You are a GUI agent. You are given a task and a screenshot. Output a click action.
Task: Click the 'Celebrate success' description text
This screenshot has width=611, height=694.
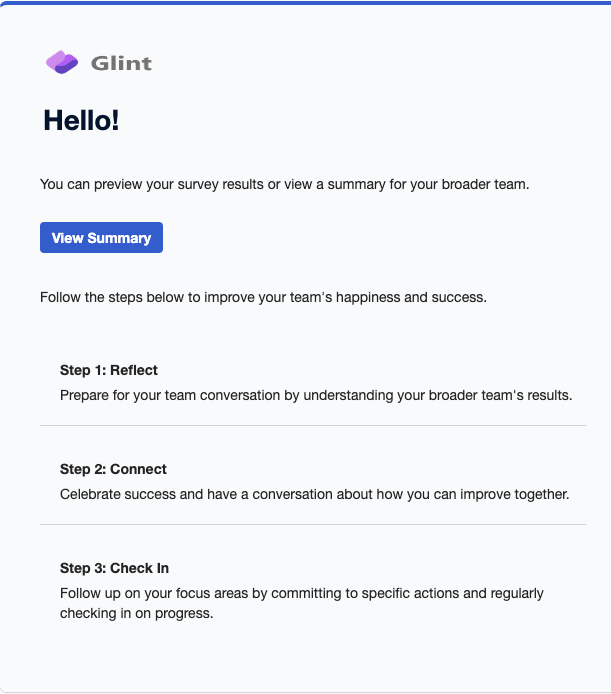click(x=315, y=494)
